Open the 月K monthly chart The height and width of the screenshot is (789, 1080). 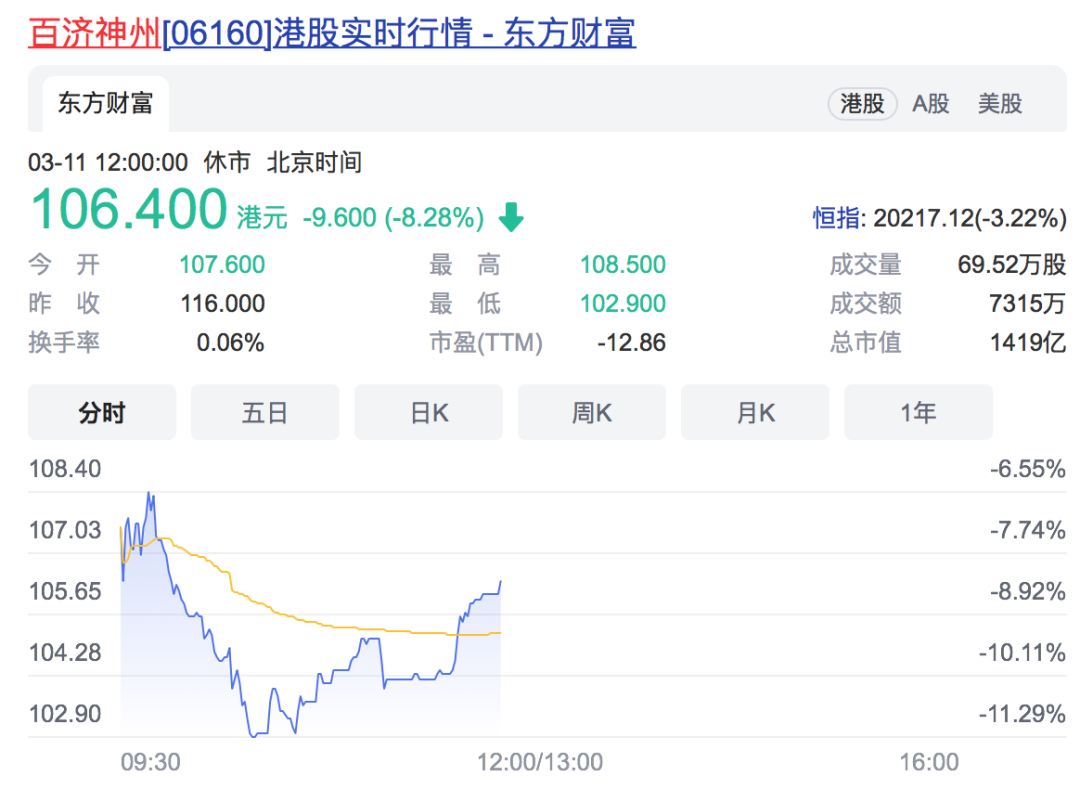click(x=754, y=412)
